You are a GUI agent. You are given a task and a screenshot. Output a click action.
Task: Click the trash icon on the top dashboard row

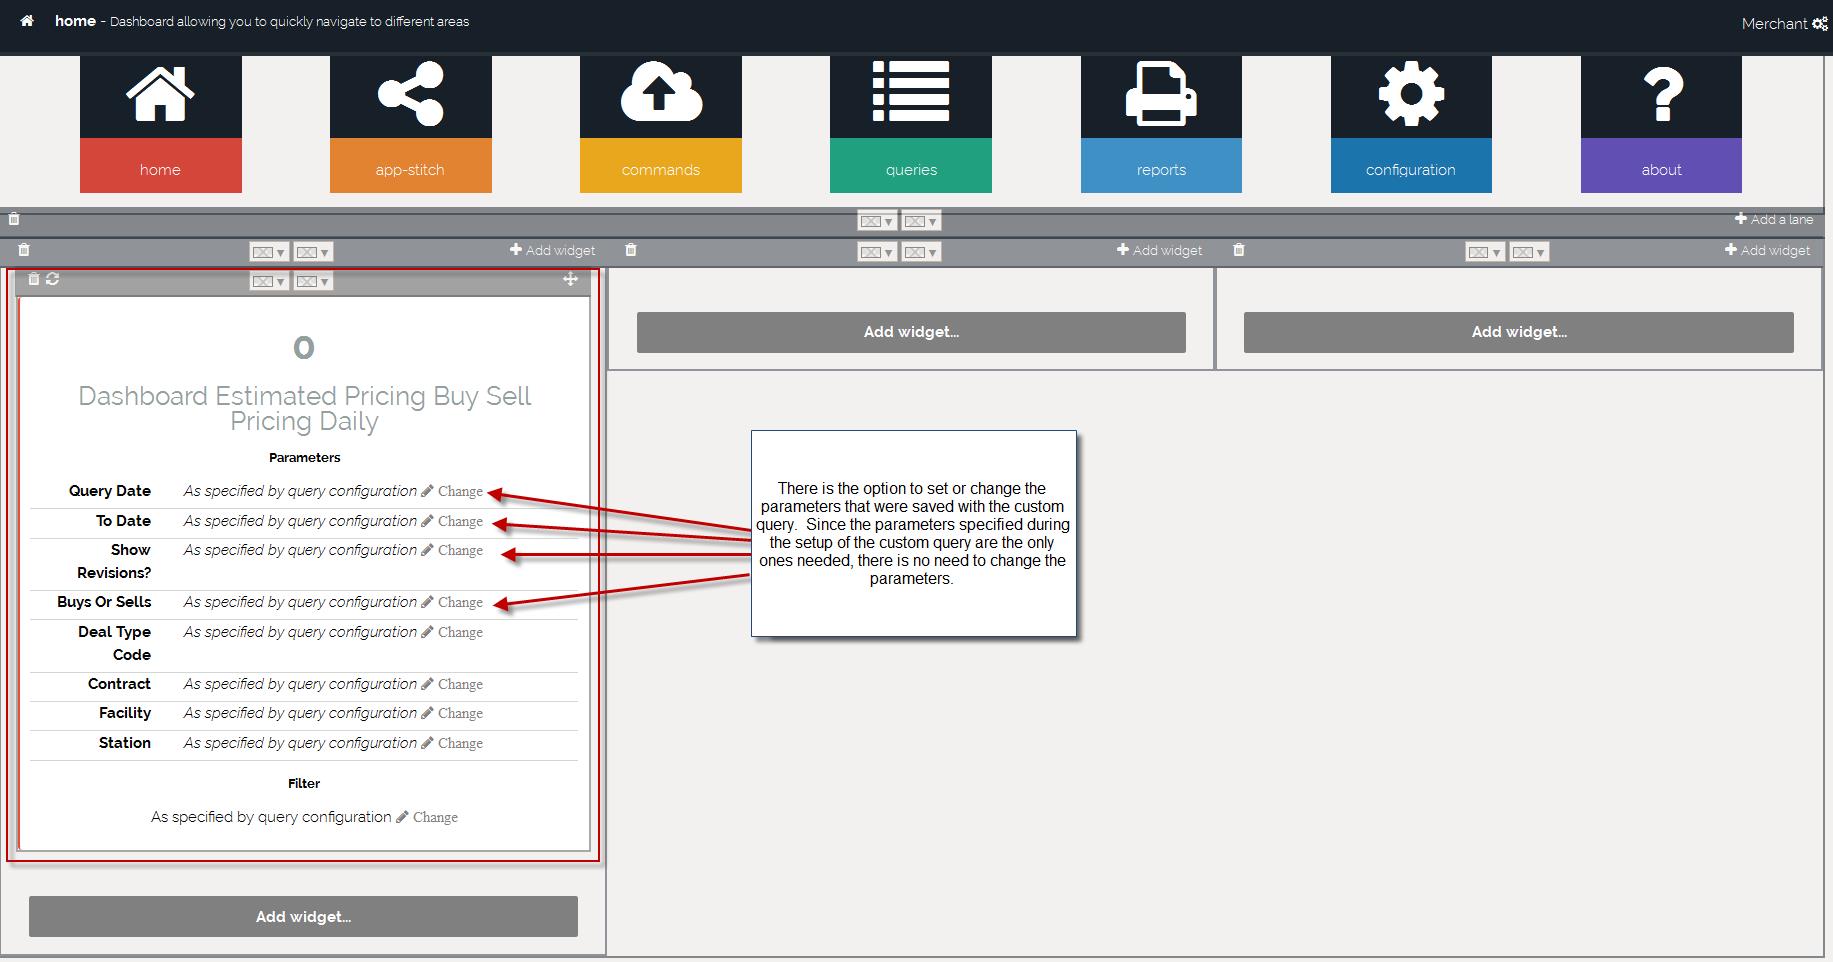(14, 219)
